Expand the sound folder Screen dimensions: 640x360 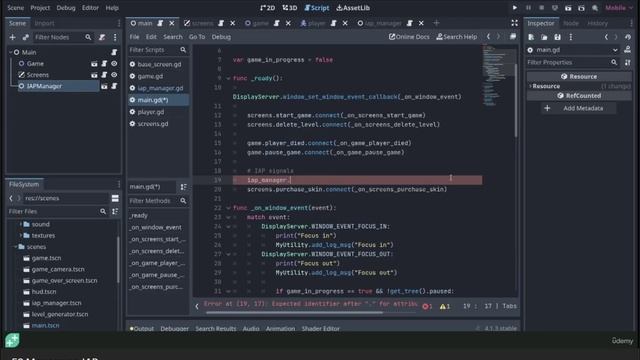click(x=20, y=224)
